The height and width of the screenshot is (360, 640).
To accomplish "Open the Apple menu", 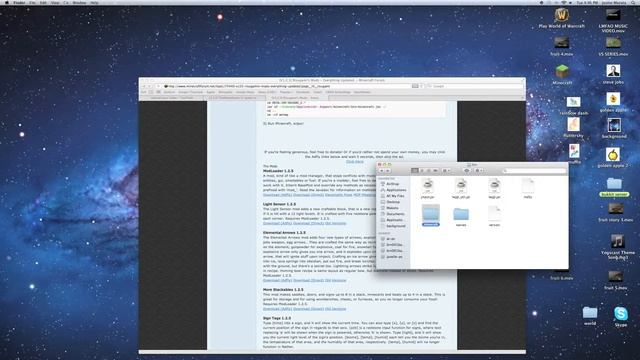I will pyautogui.click(x=6, y=2).
